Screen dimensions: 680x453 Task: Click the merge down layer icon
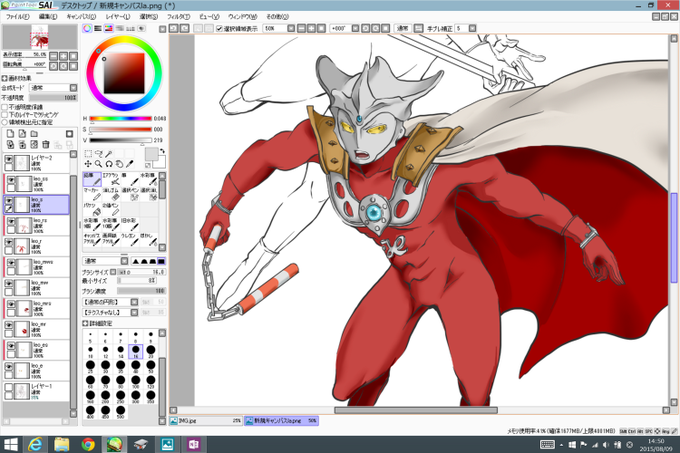click(x=22, y=144)
